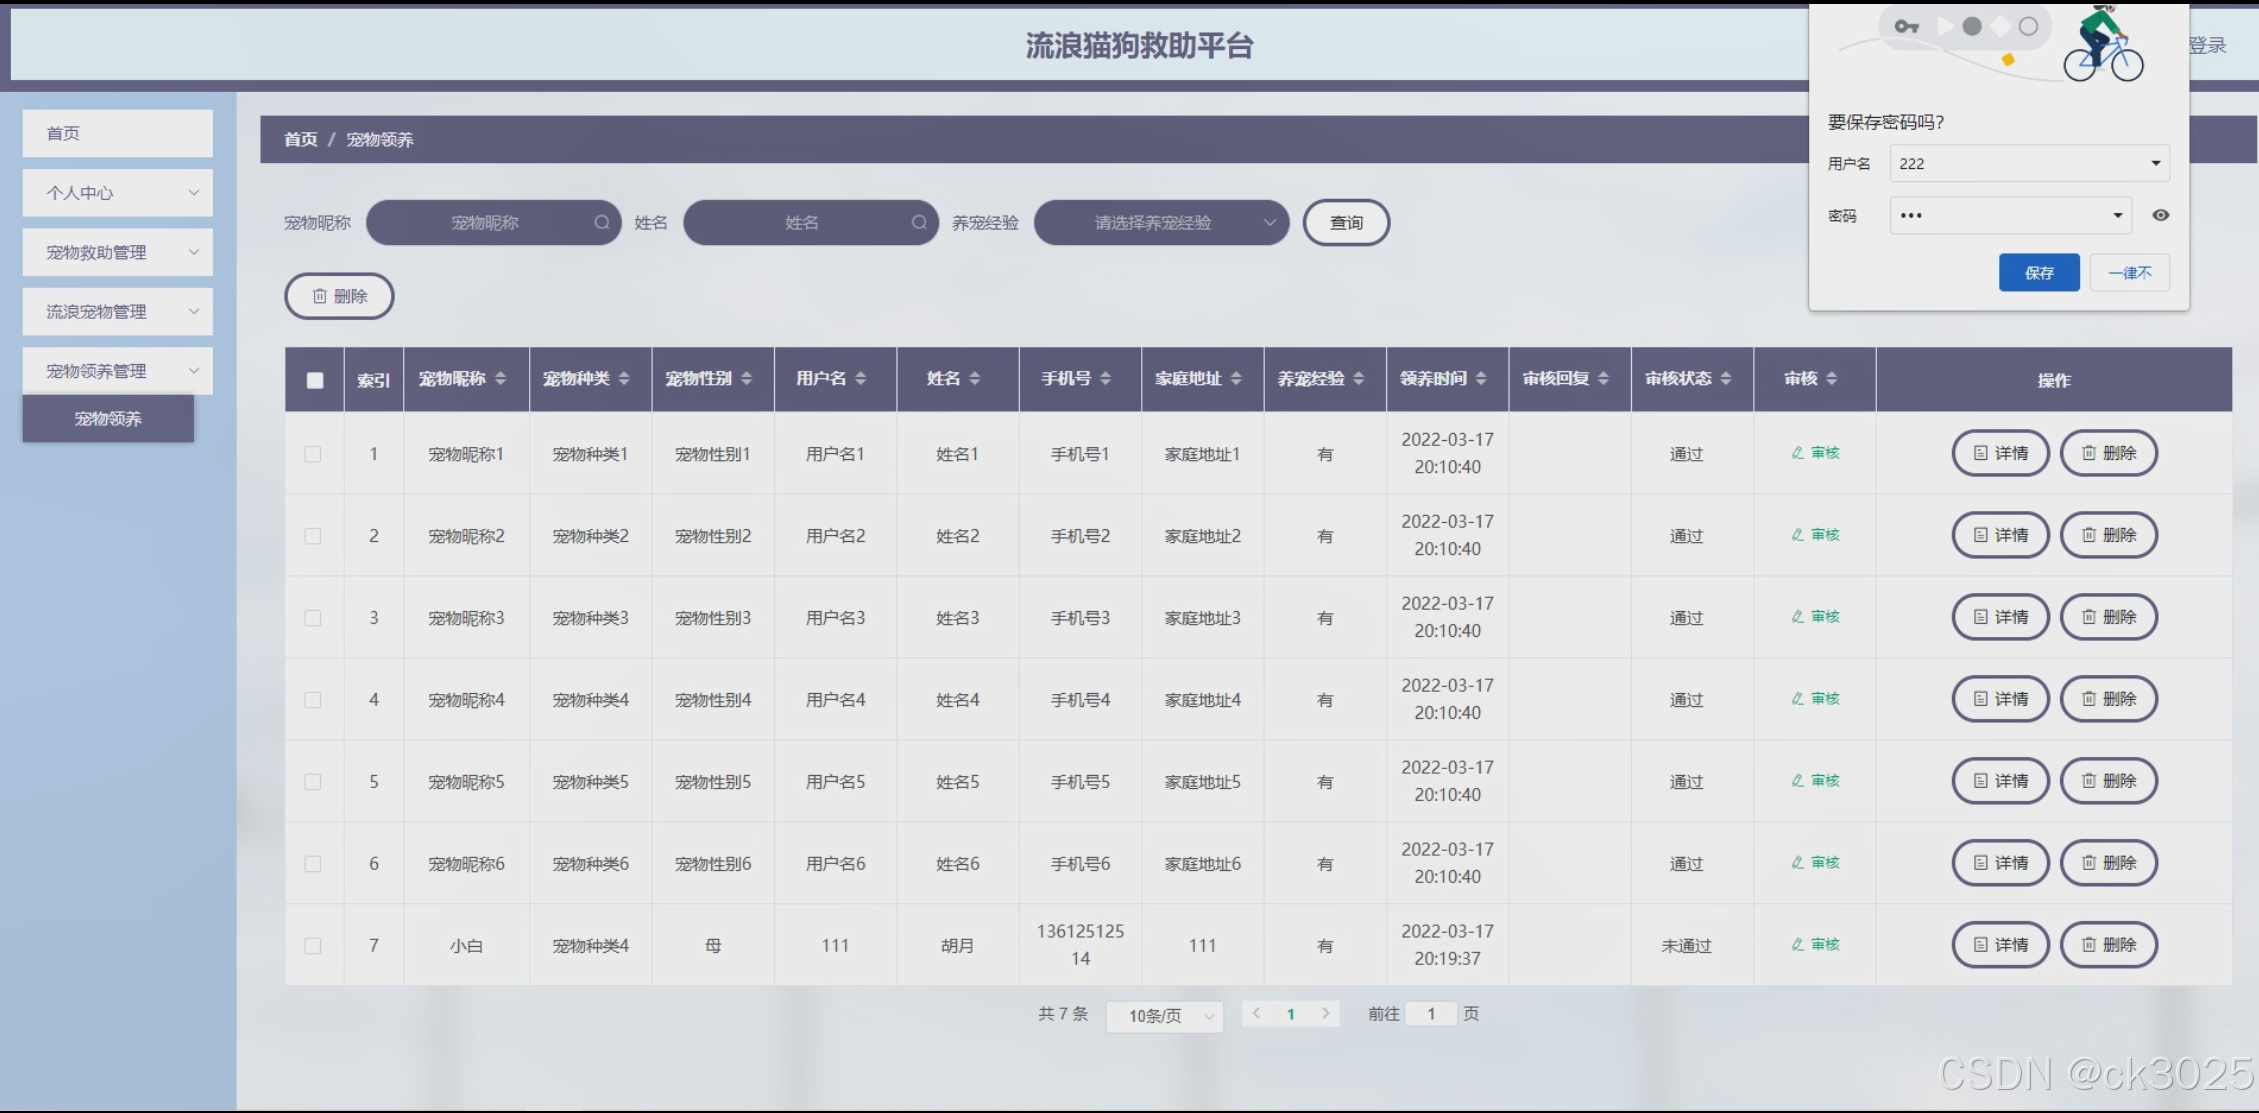2259x1113 pixels.
Task: Toggle select-all checkbox in table header
Action: 315,380
